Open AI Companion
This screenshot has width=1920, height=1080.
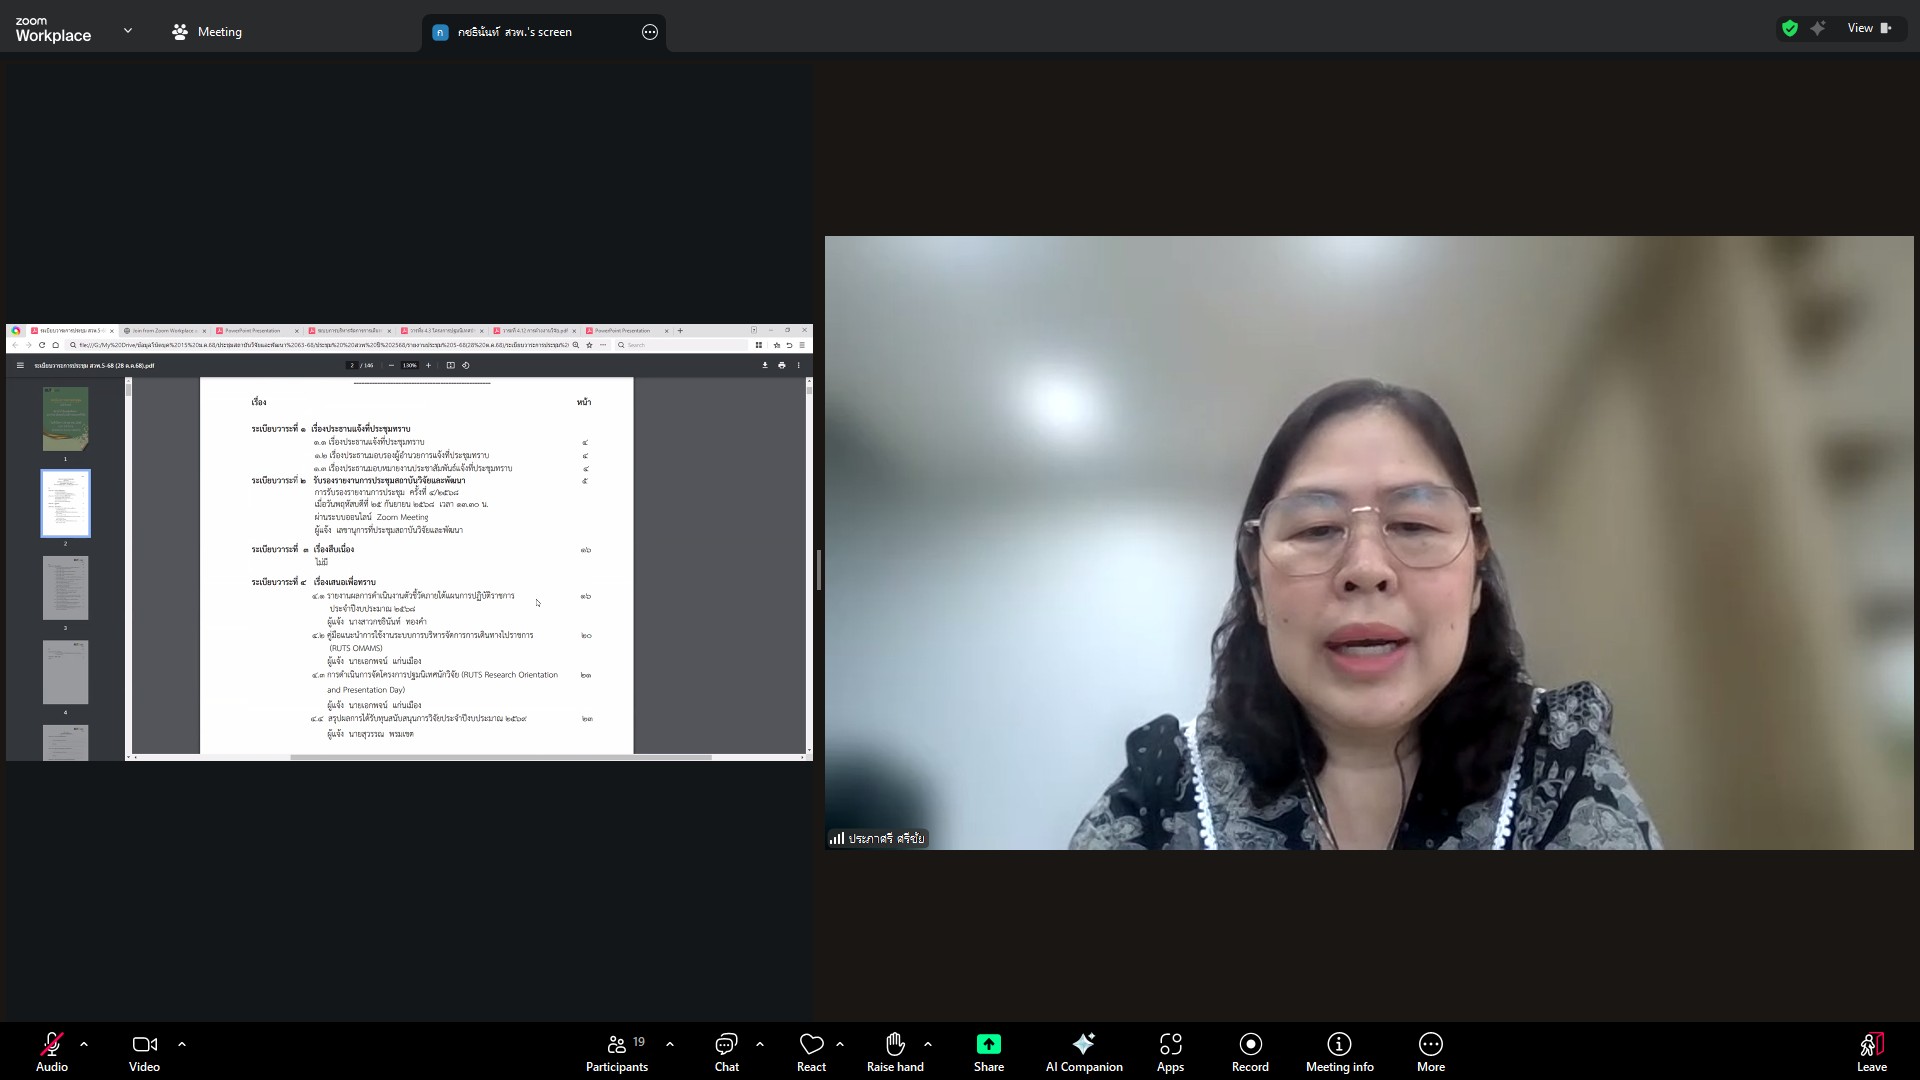[x=1084, y=1051]
